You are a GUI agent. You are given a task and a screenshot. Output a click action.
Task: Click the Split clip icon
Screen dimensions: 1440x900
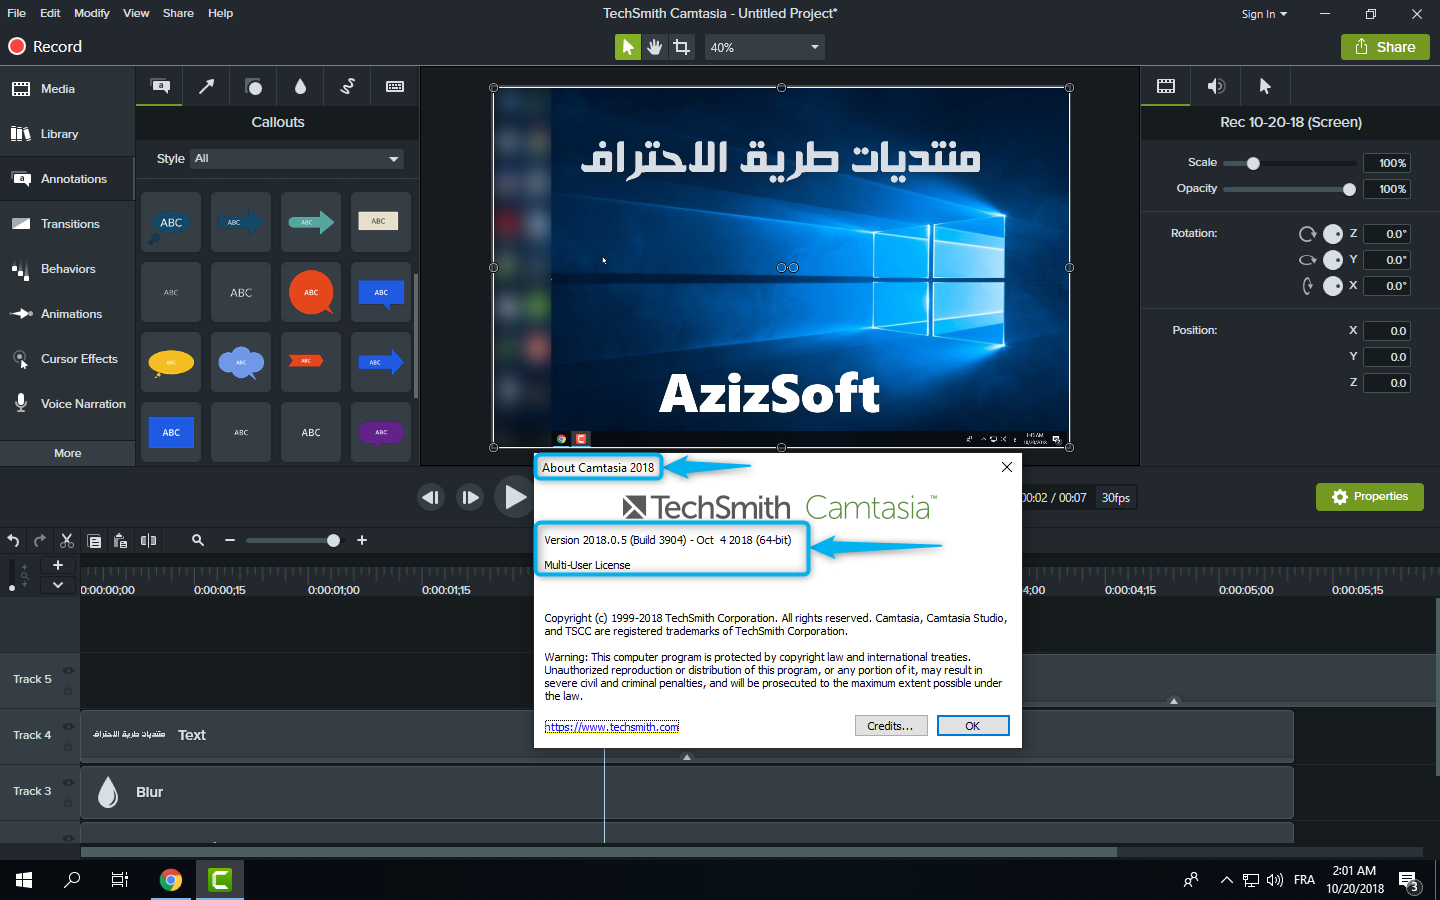(x=149, y=541)
